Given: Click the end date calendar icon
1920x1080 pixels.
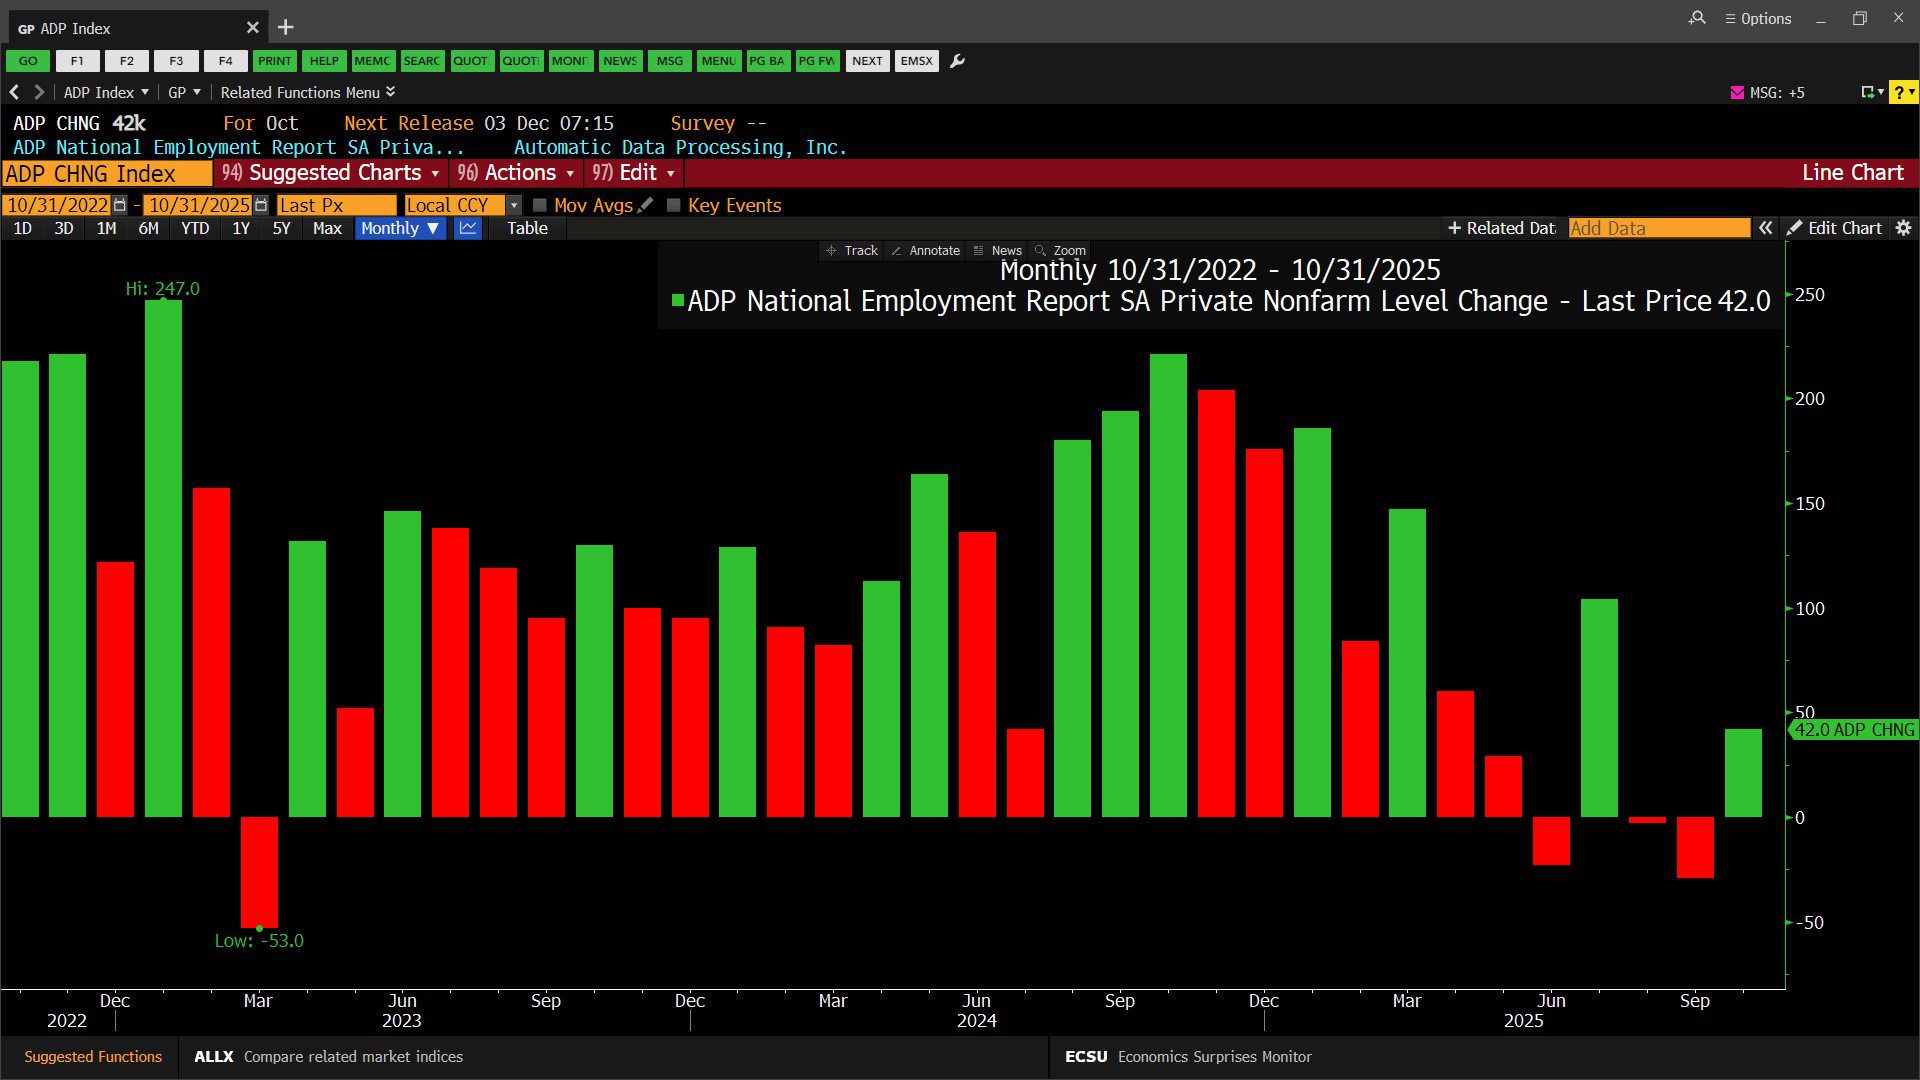Looking at the screenshot, I should point(262,205).
